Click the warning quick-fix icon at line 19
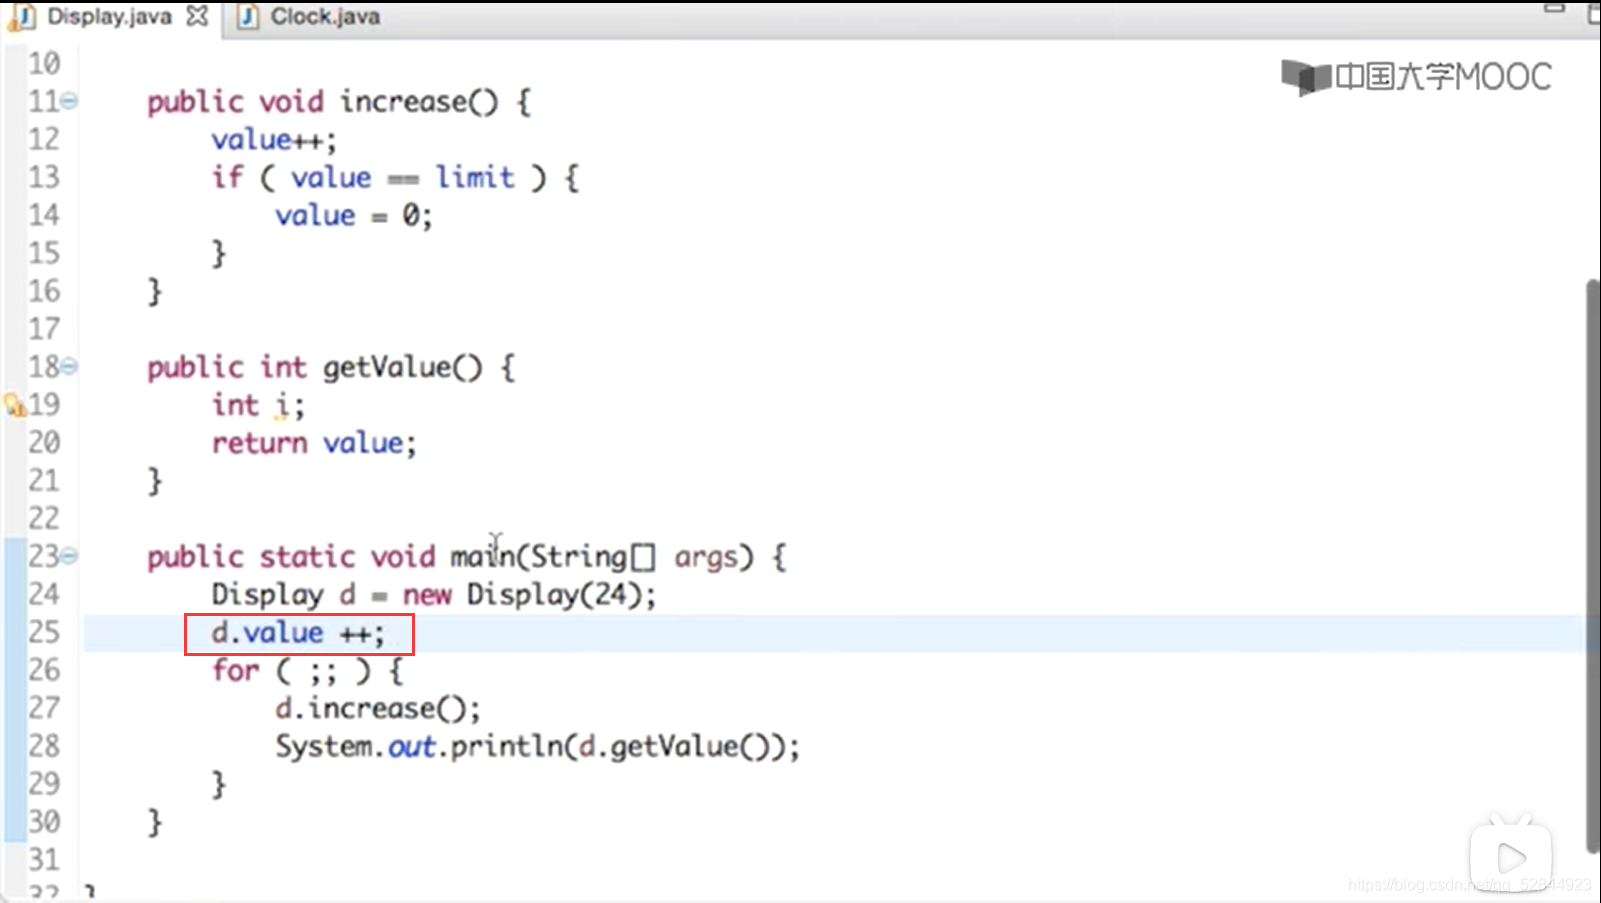Viewport: 1601px width, 903px height. click(15, 405)
